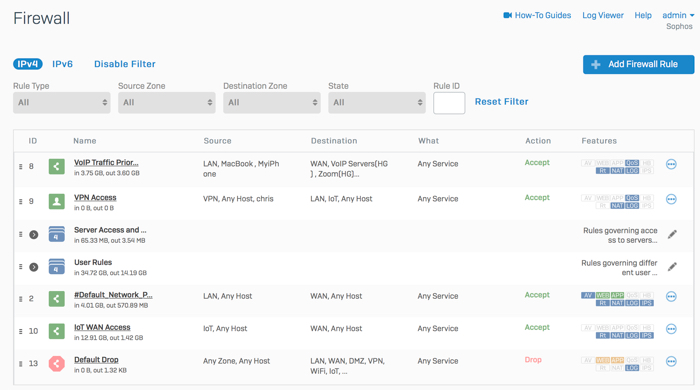Open the Log Viewer menu item
The image size is (700, 390).
pos(603,15)
